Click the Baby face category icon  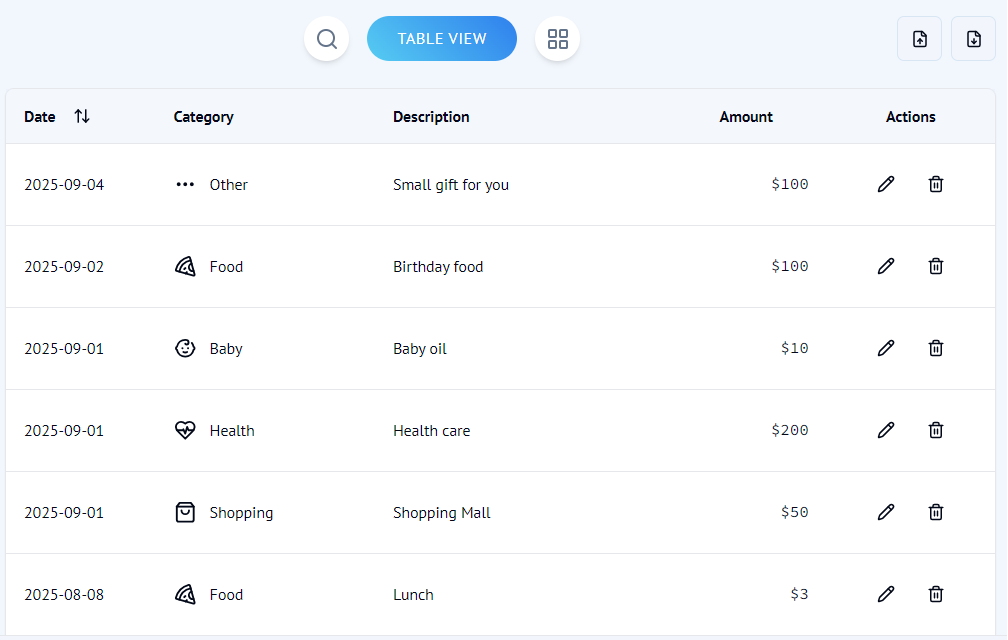[185, 348]
